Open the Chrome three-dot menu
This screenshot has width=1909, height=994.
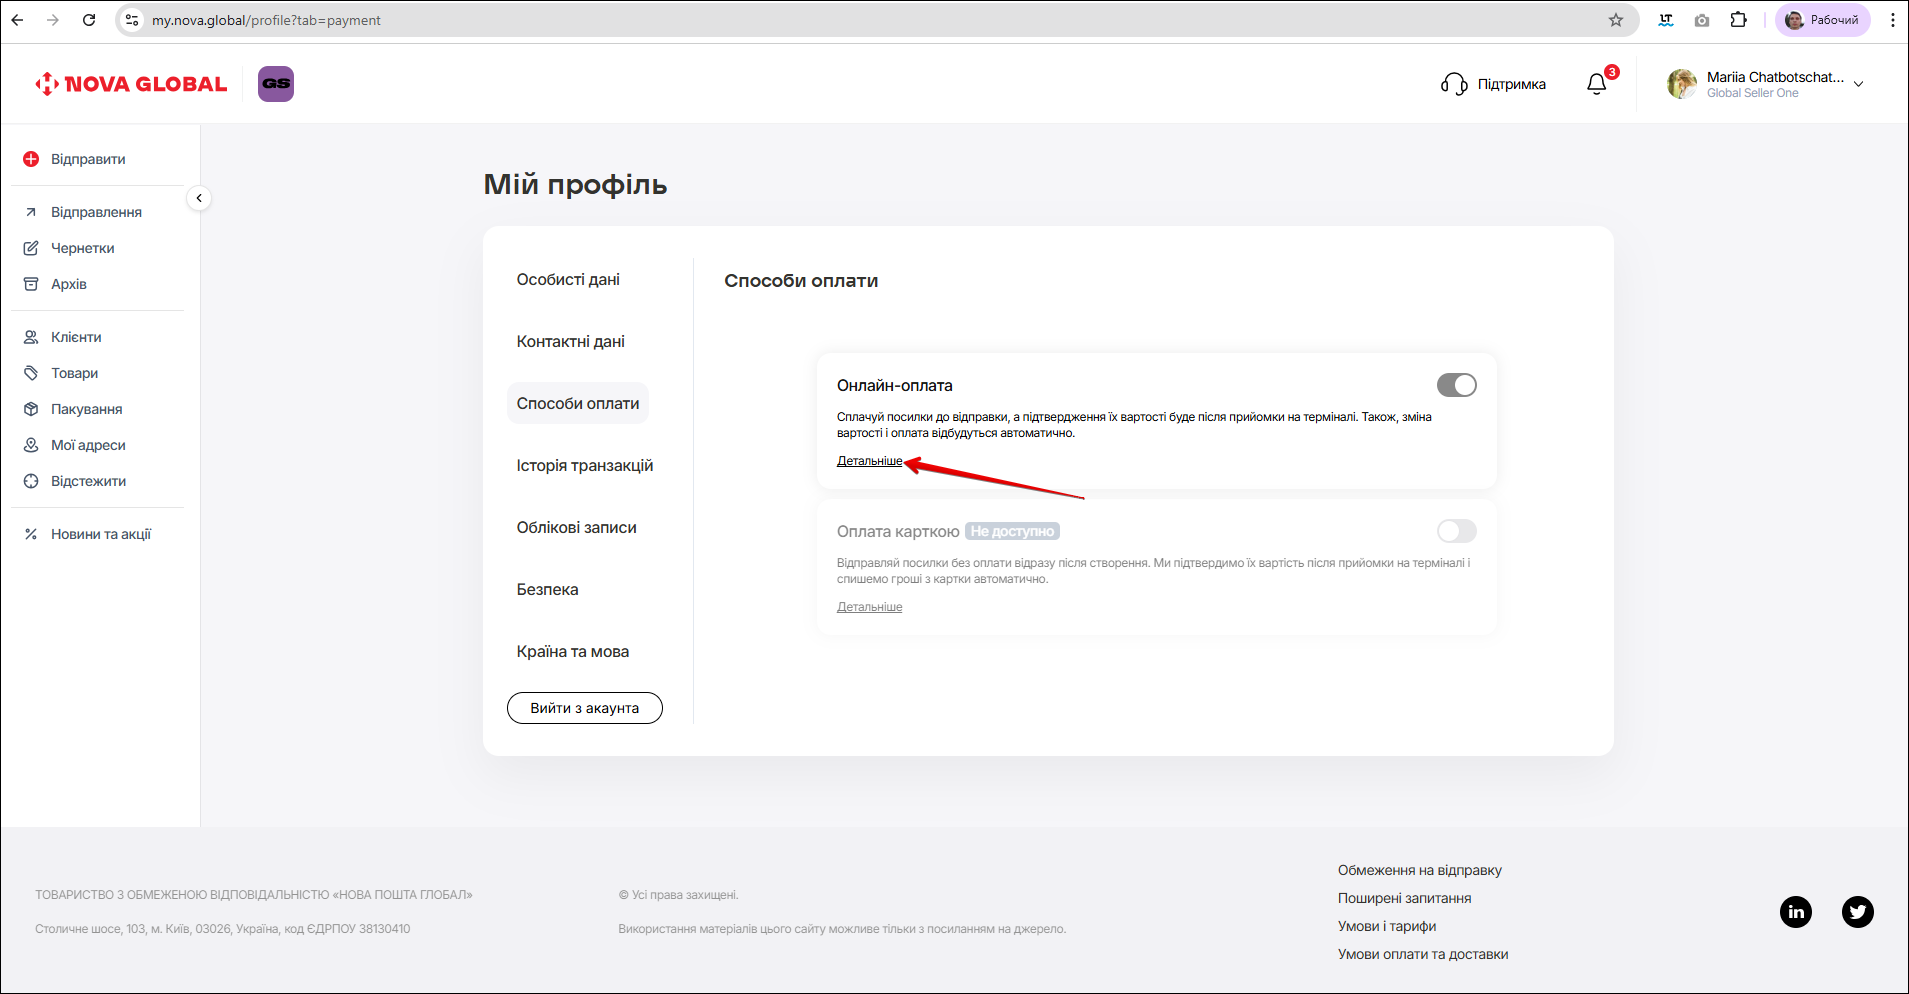1893,20
